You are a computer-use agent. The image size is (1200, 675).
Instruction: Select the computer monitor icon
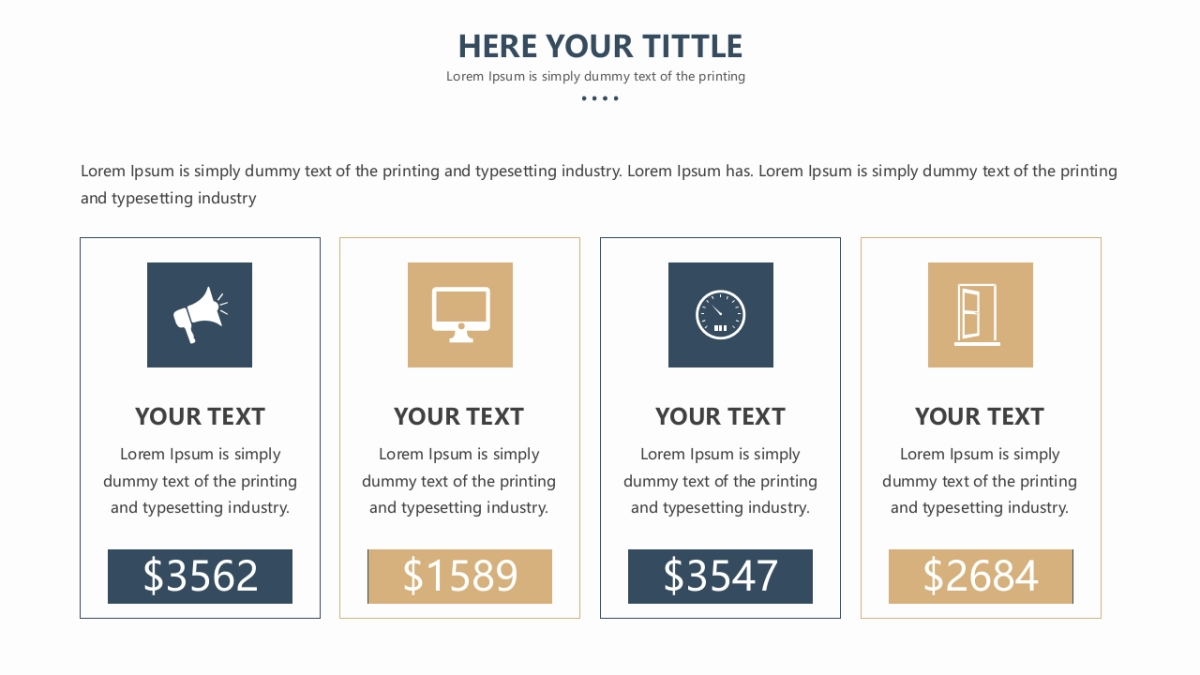[460, 314]
